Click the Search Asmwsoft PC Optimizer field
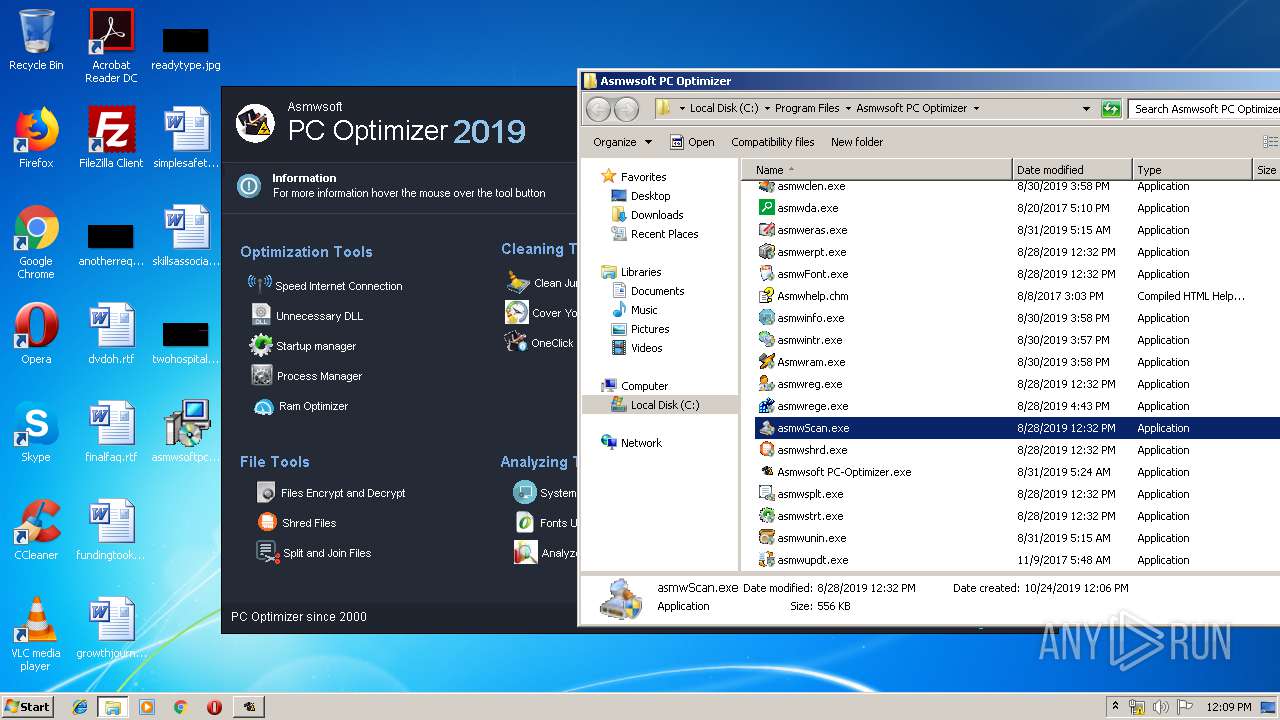Image resolution: width=1280 pixels, height=720 pixels. click(1204, 108)
